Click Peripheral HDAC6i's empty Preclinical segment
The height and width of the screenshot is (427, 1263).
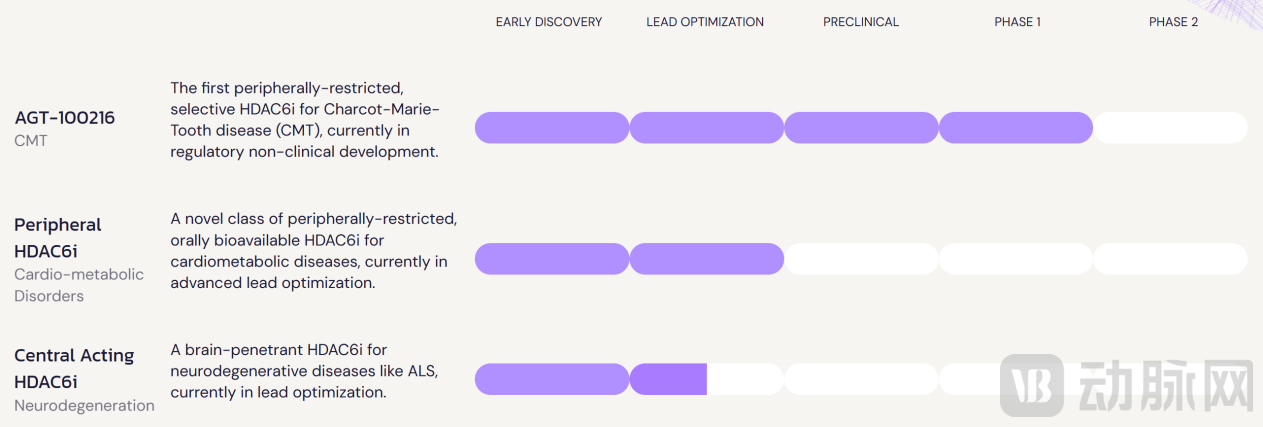point(861,259)
